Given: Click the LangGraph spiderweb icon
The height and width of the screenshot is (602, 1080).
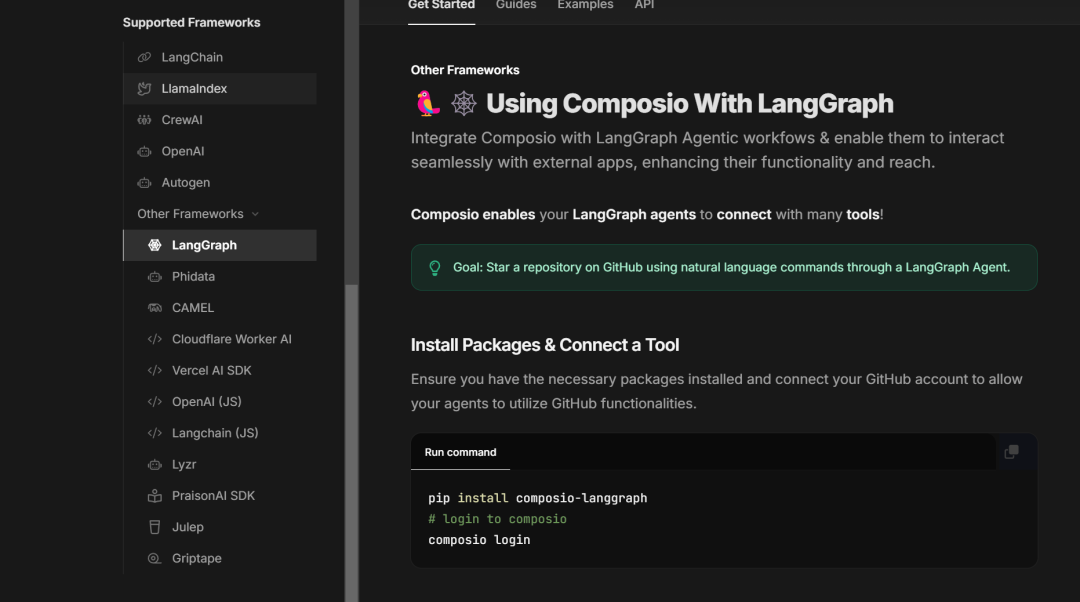Looking at the screenshot, I should pos(157,245).
